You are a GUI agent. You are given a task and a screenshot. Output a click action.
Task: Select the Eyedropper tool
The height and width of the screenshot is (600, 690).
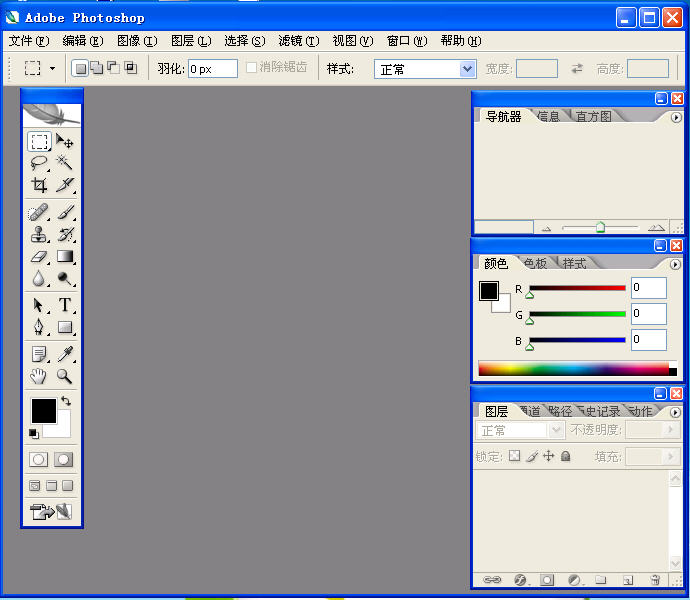pos(65,354)
